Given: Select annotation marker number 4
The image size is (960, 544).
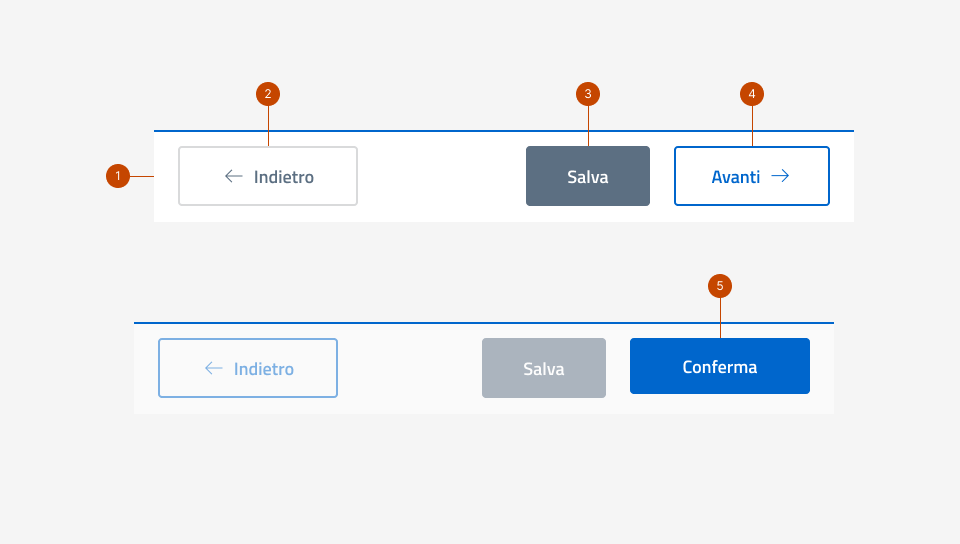Looking at the screenshot, I should (x=752, y=94).
